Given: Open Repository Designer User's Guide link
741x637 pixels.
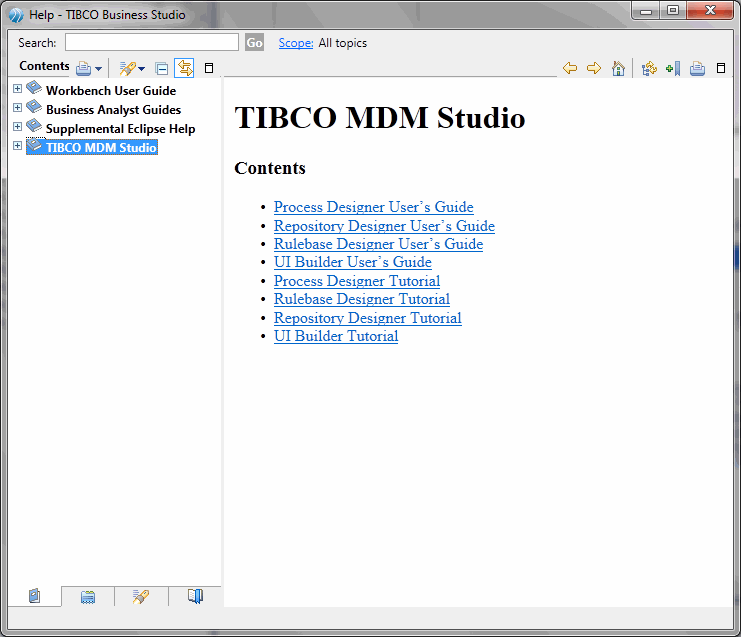Looking at the screenshot, I should click(x=384, y=226).
